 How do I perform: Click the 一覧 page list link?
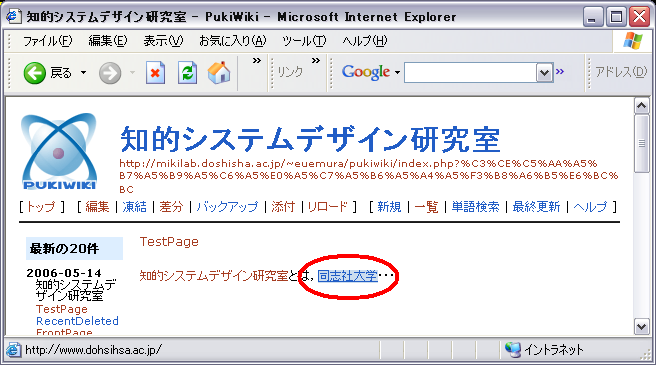coord(426,207)
